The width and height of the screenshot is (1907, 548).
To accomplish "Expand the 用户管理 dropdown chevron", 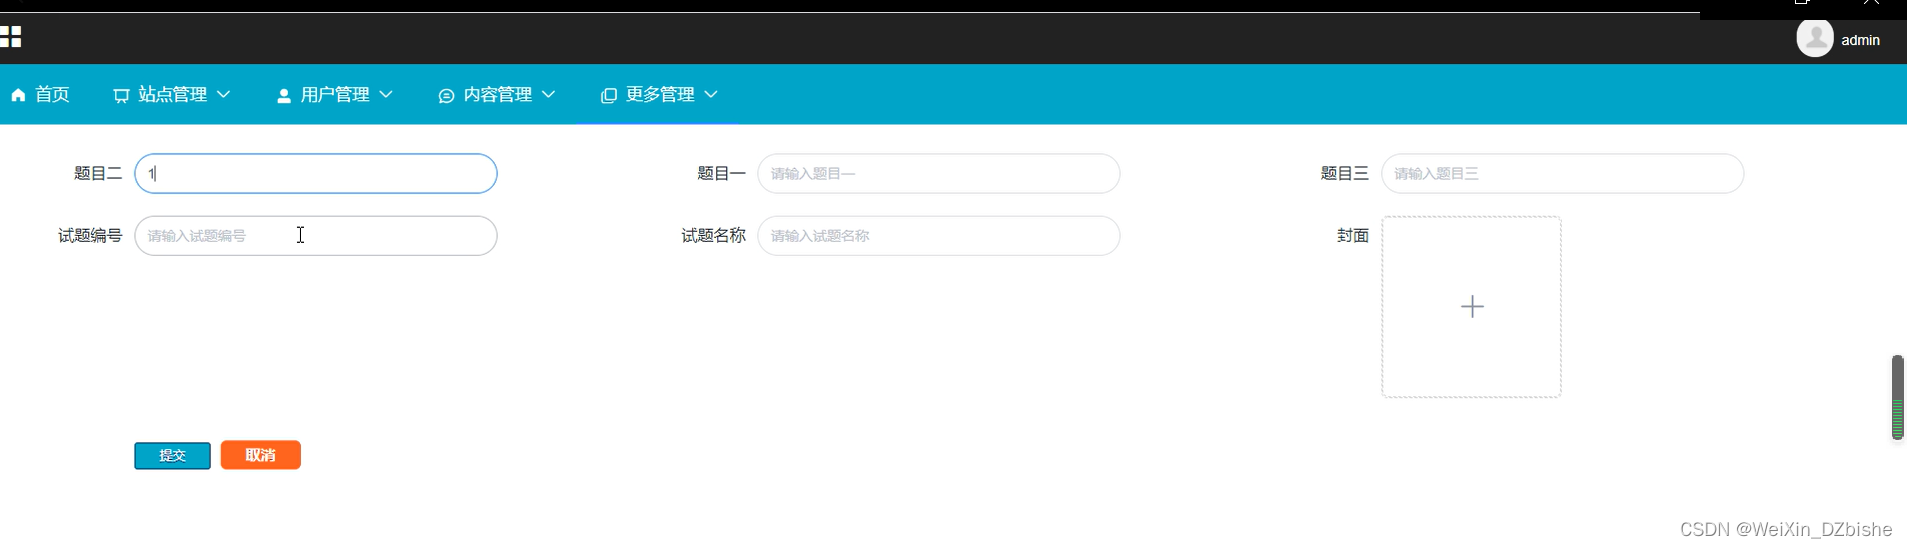I will [x=386, y=94].
